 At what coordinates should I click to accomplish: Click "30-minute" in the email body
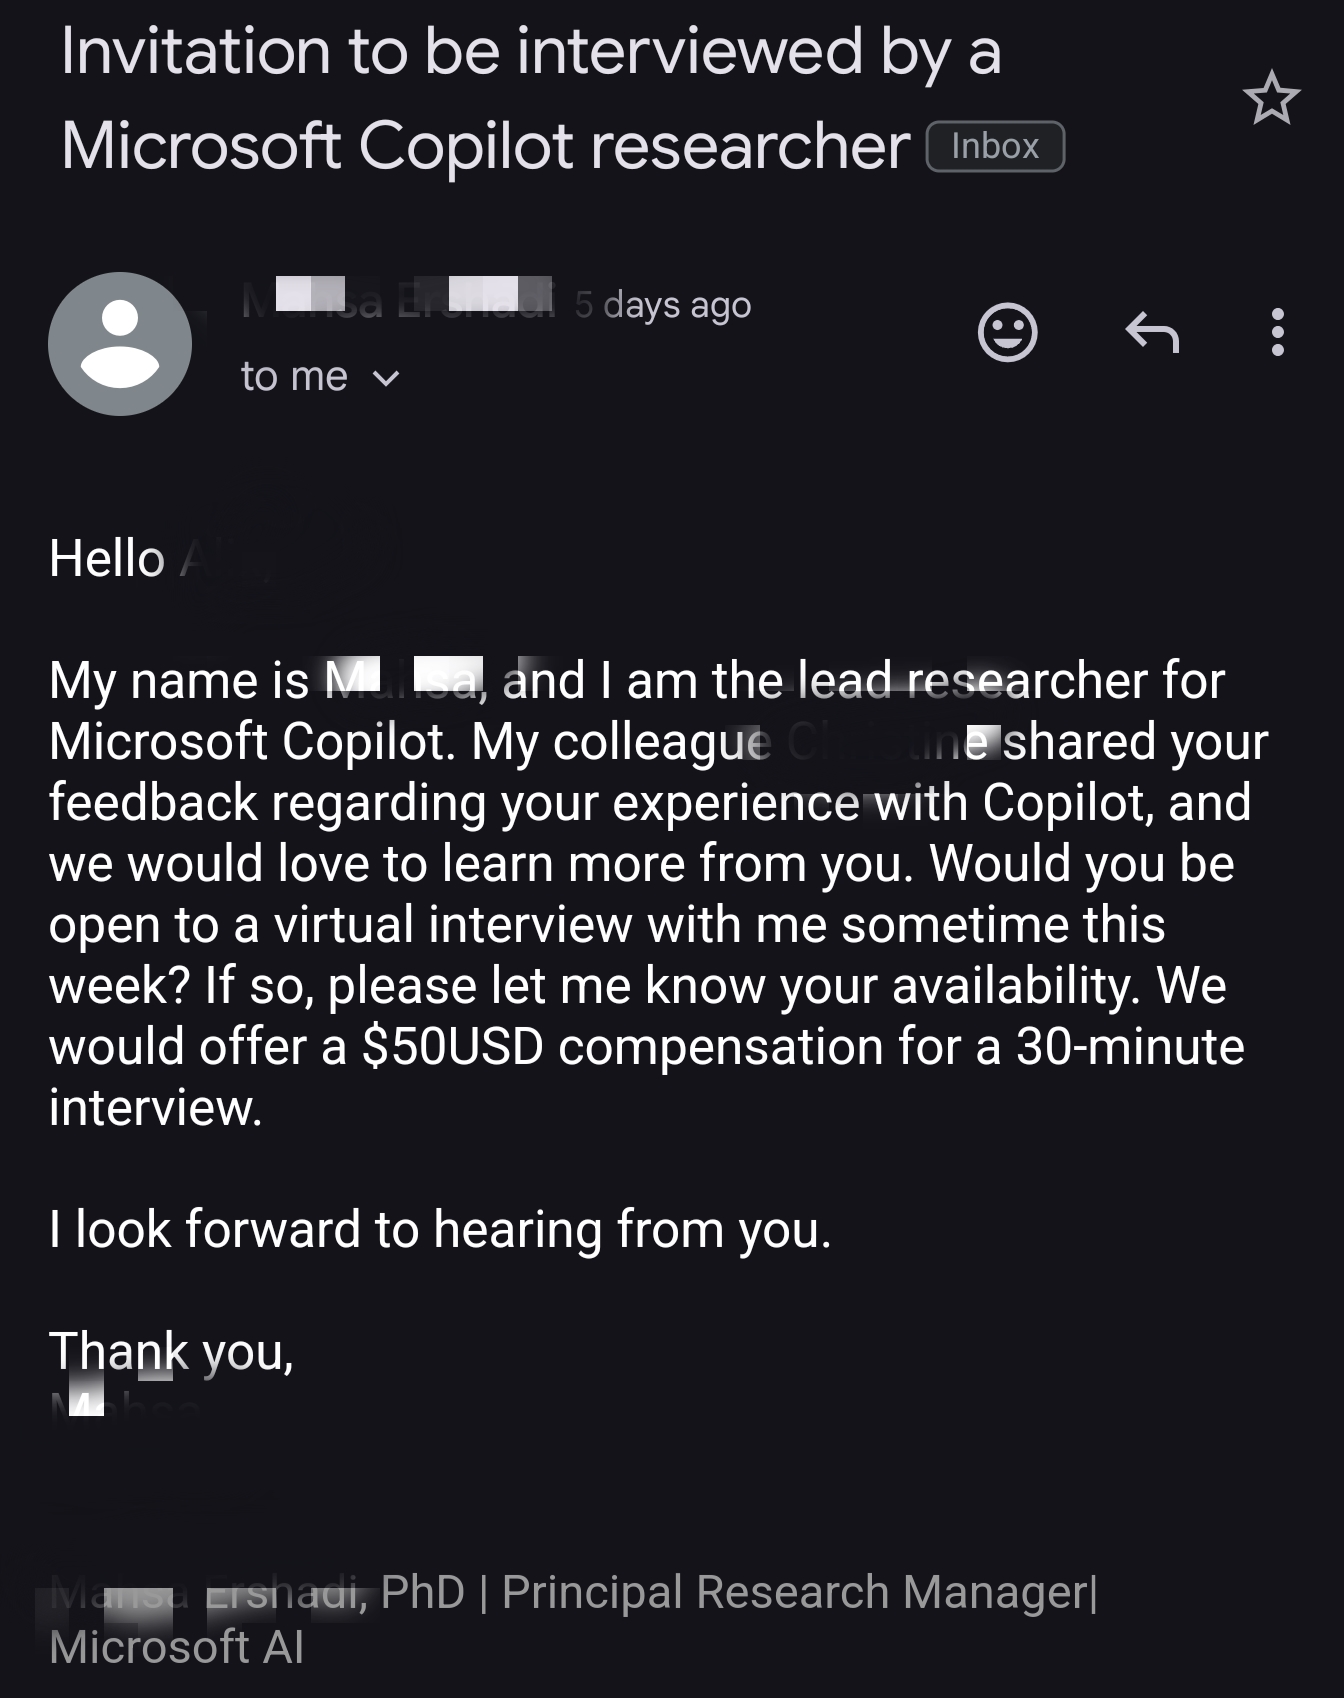click(1130, 1047)
